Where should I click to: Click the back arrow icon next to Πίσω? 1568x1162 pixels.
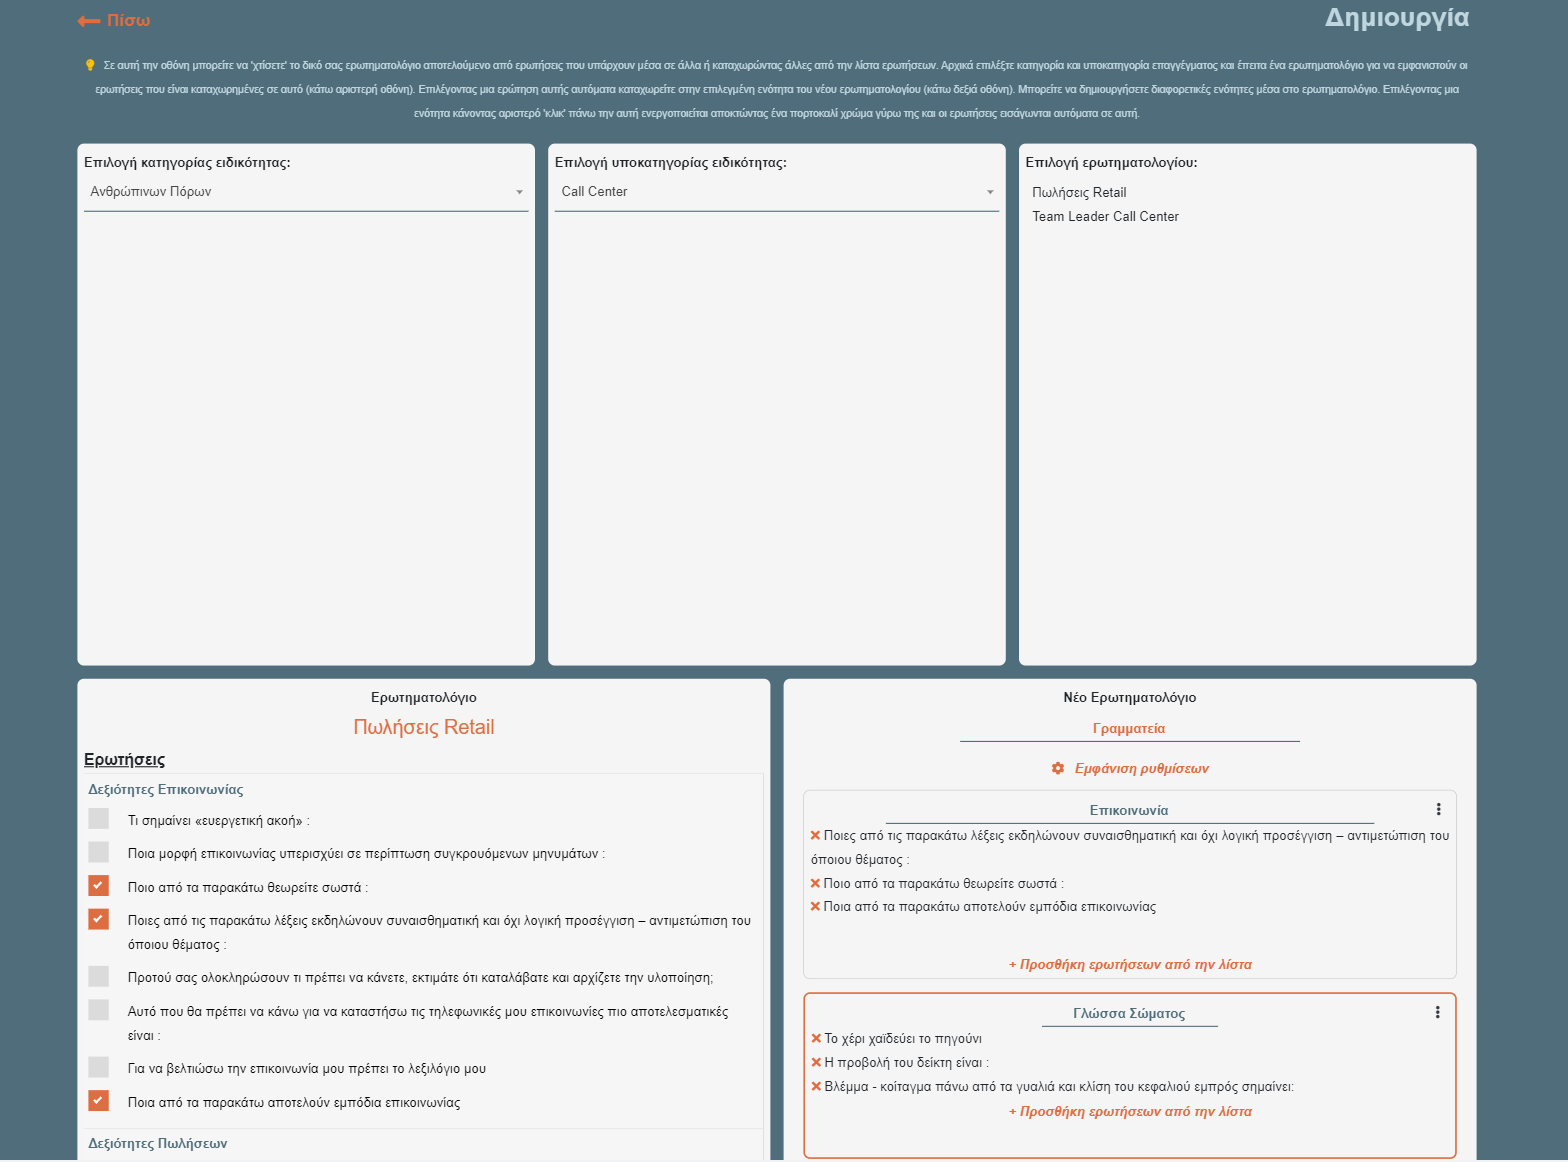(x=88, y=21)
